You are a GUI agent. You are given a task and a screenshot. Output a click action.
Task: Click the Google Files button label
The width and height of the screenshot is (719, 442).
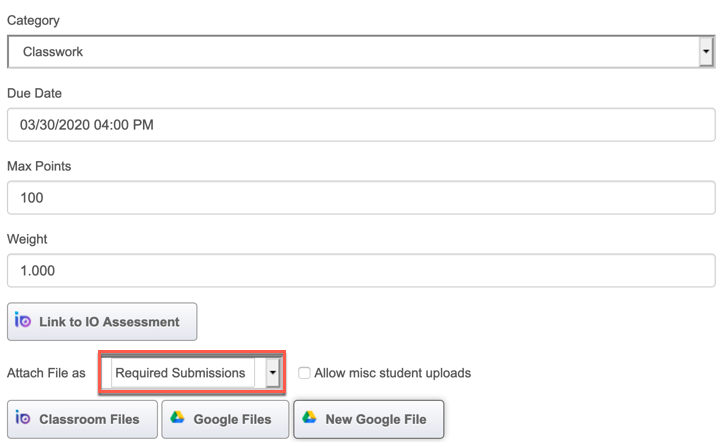[x=232, y=419]
